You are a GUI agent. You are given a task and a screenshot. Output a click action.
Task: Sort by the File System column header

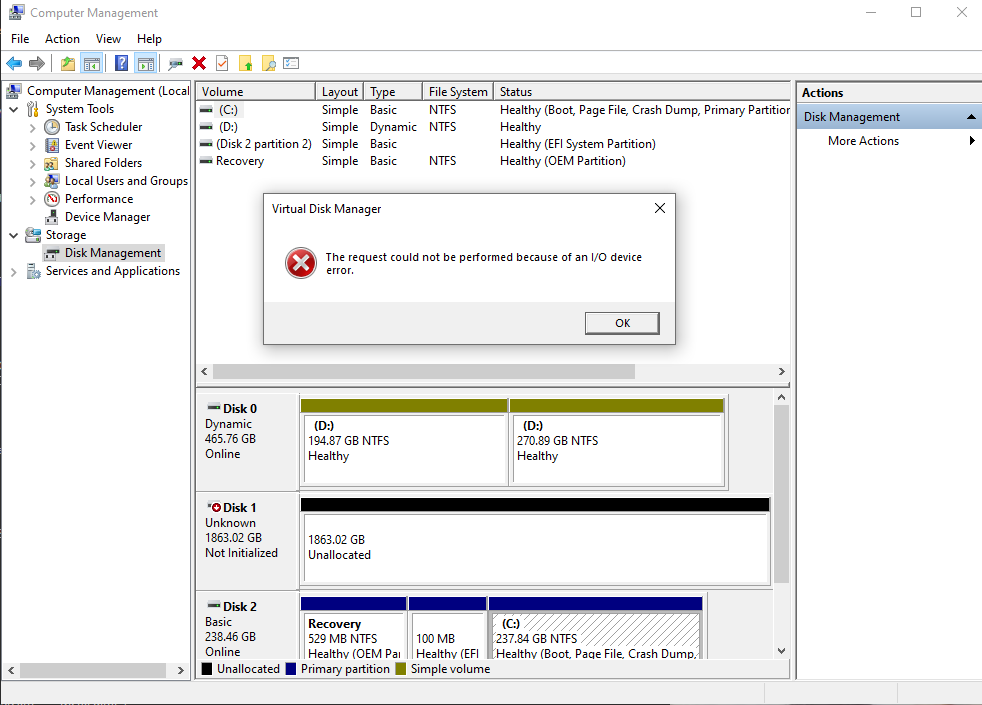[458, 91]
